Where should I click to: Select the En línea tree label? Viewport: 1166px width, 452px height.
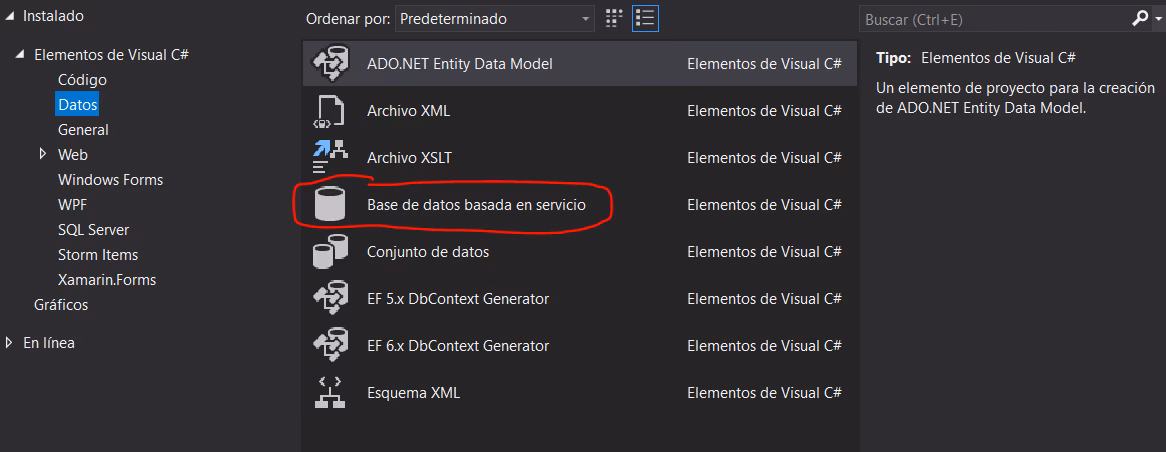(49, 343)
